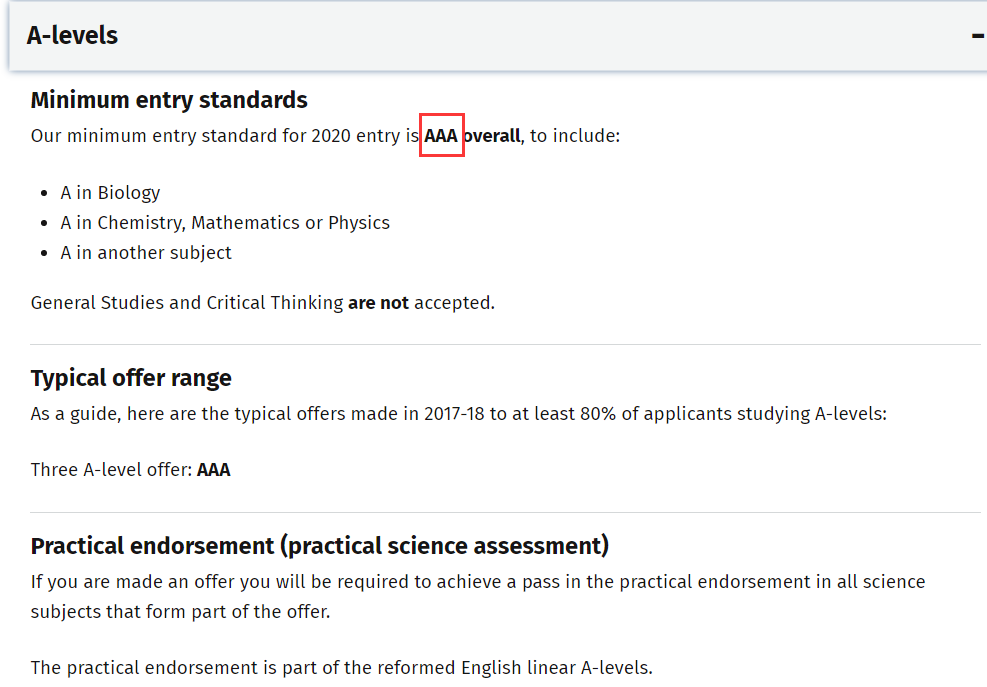Viewport: 987px width, 687px height.
Task: Click A in Chemistry, Mathematics or Physics
Action: 225,223
